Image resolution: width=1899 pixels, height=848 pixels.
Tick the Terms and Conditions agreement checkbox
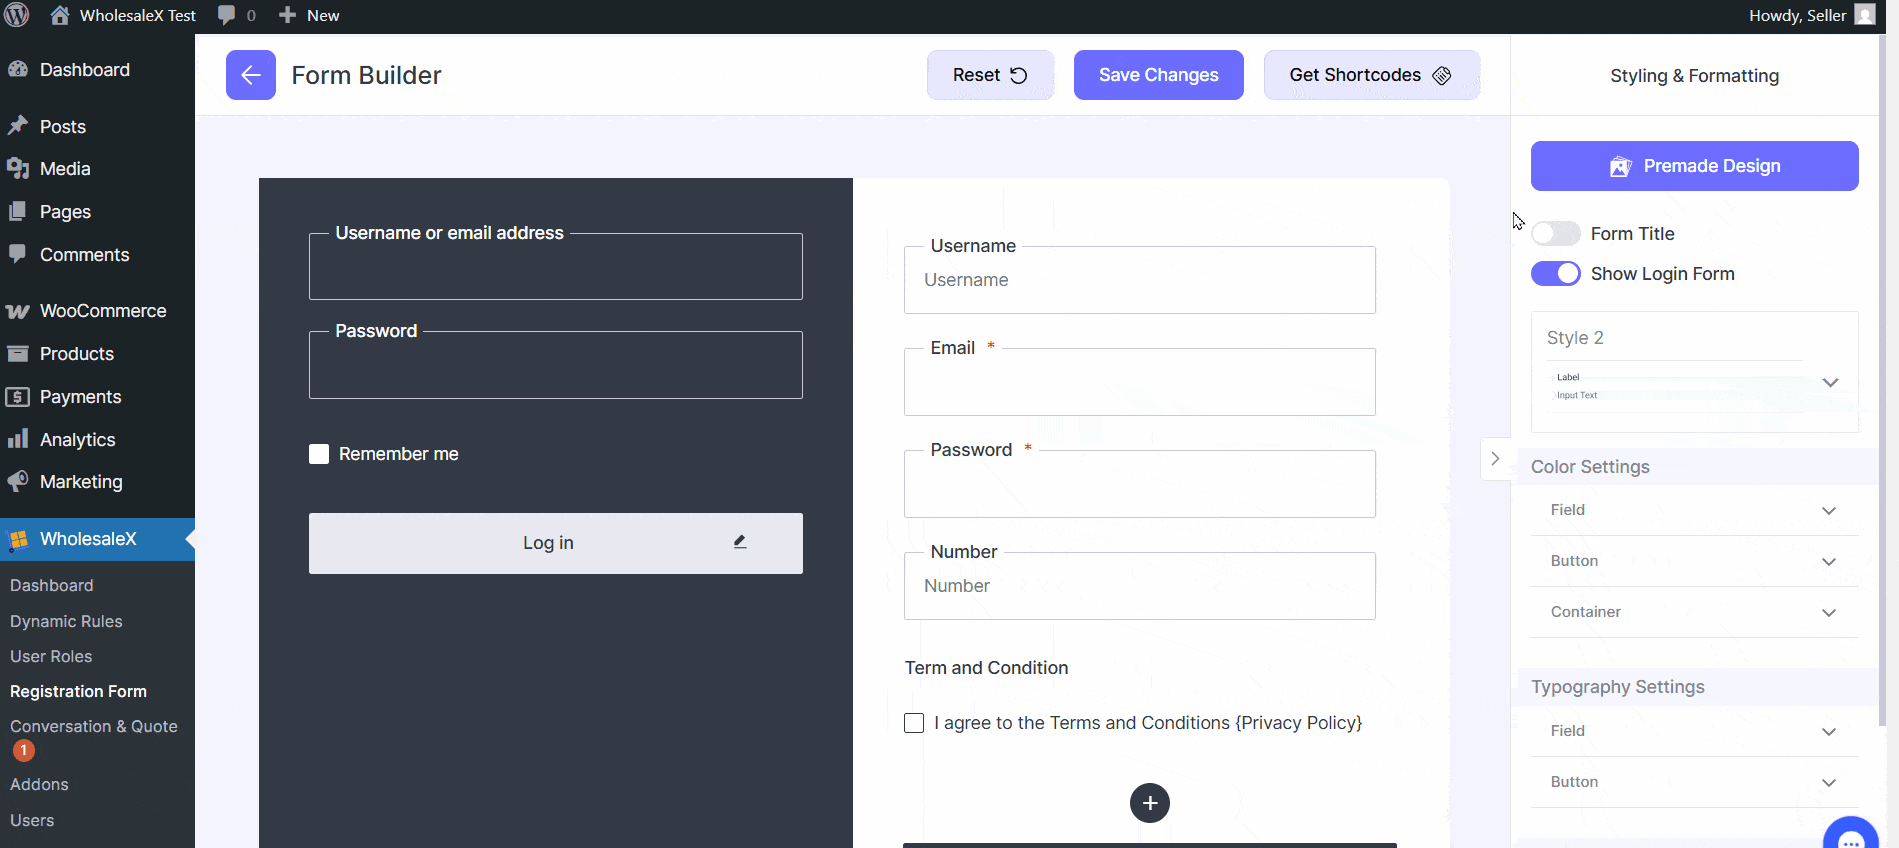914,723
